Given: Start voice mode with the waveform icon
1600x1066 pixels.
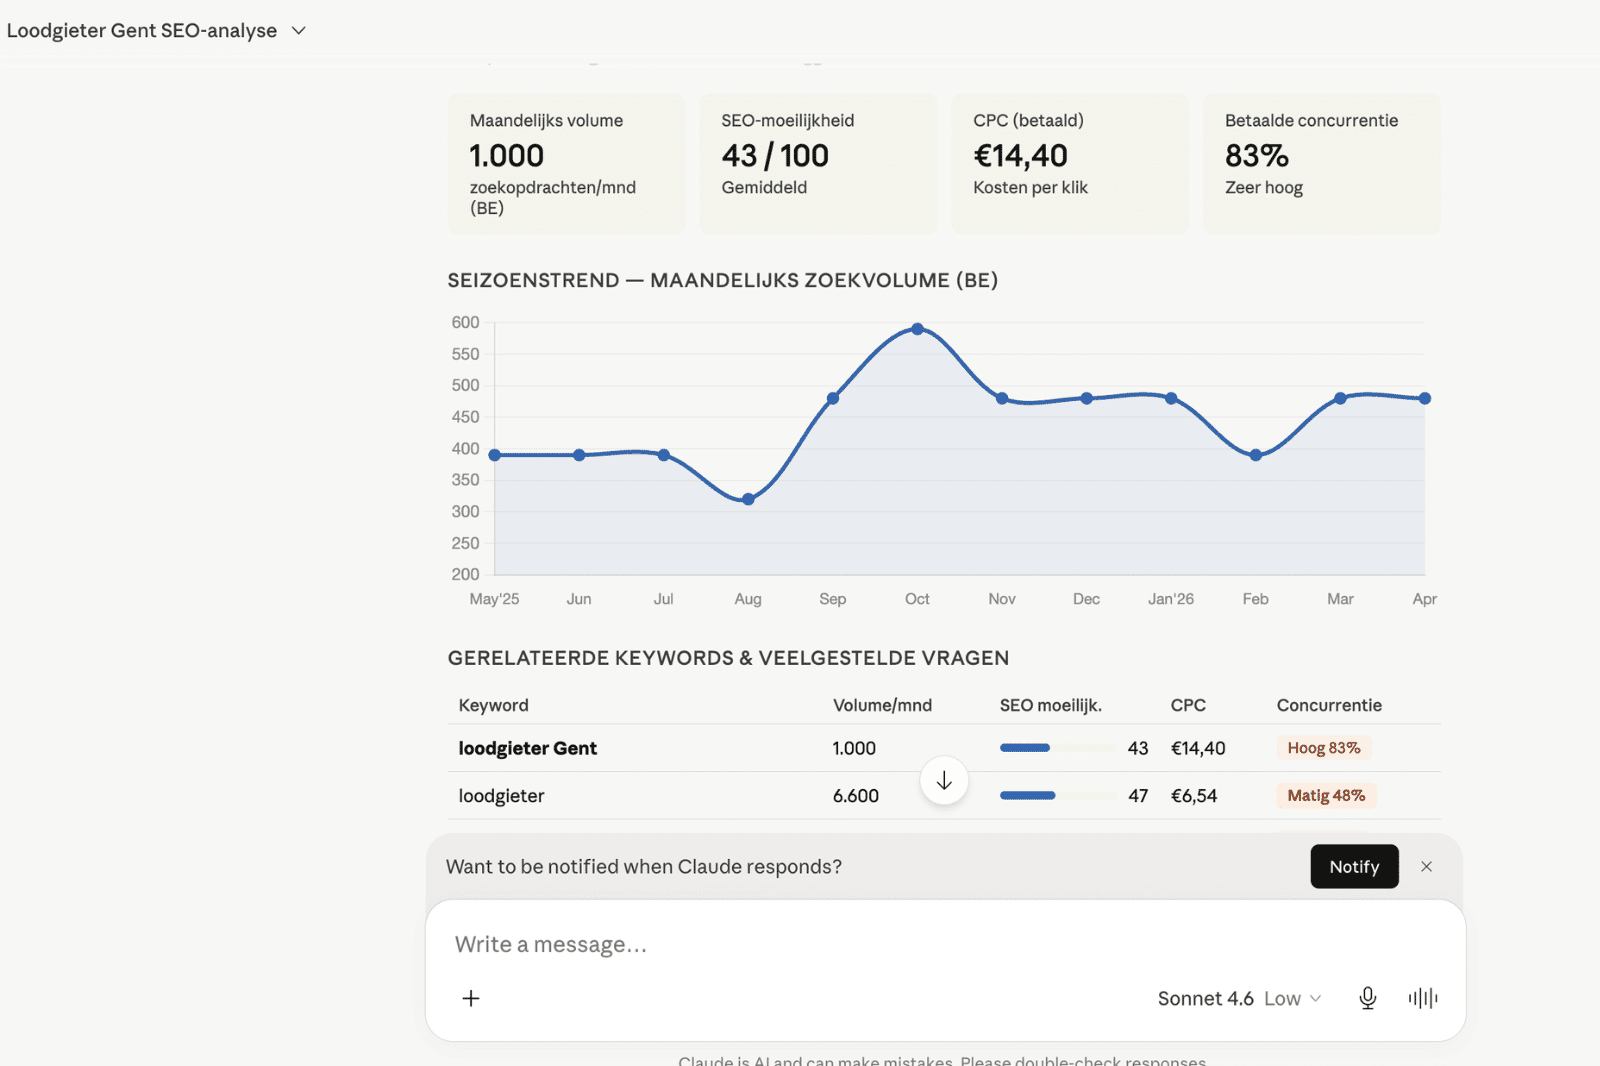Looking at the screenshot, I should point(1422,998).
